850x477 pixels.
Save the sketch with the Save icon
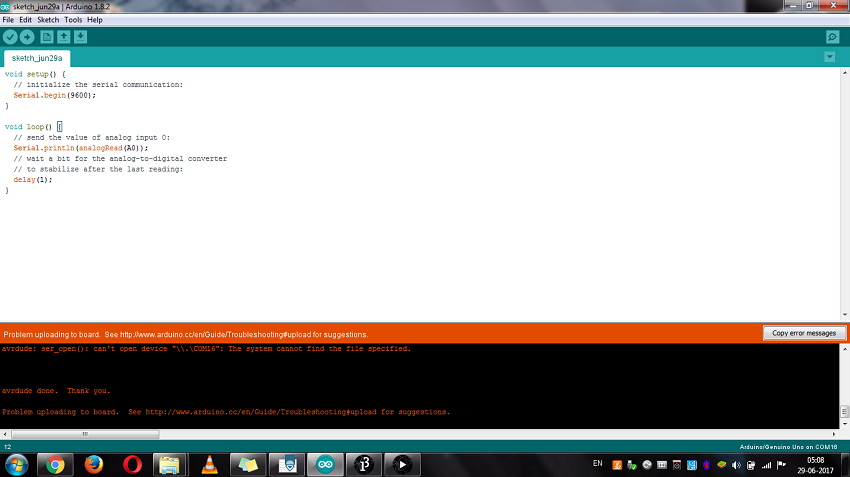pos(80,37)
